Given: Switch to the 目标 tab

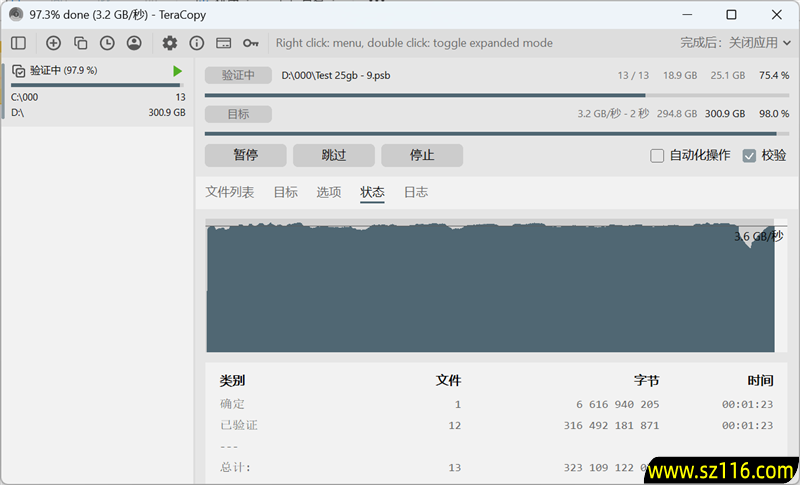Looking at the screenshot, I should [286, 192].
